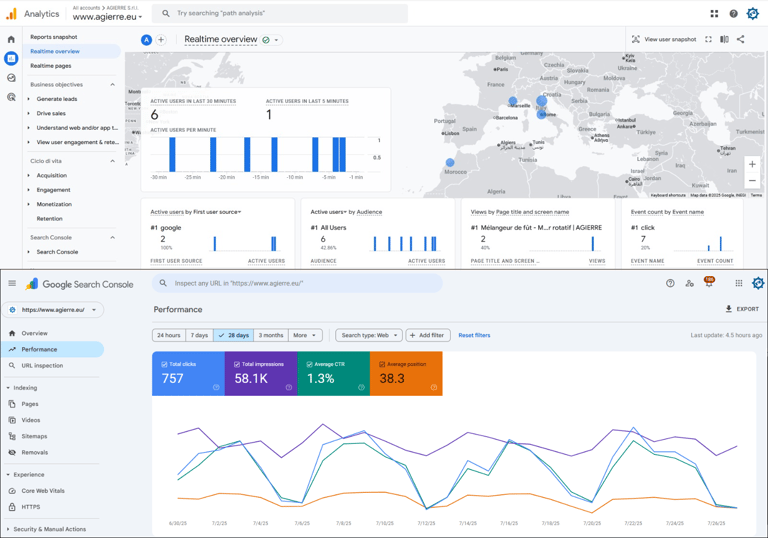
Task: Open Reports snapshot in Analytics menu
Action: [54, 37]
